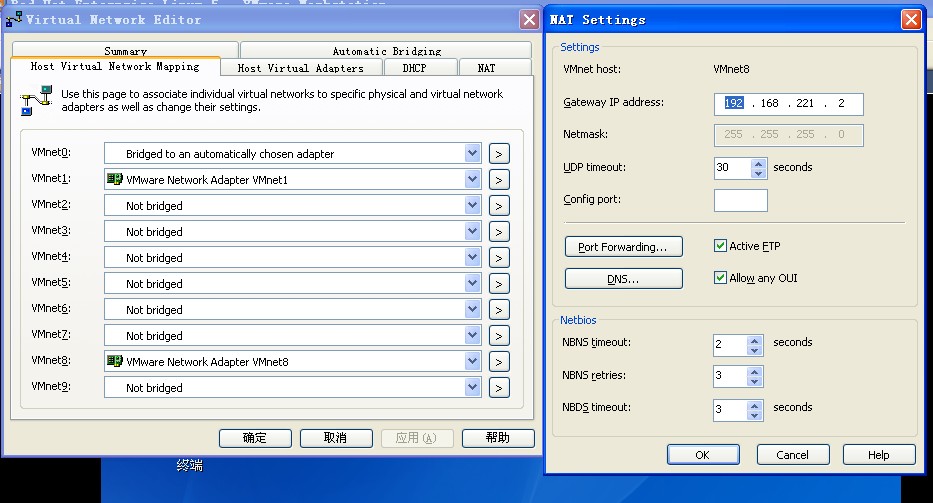This screenshot has height=503, width=933.
Task: Open the Port Forwarding settings
Action: pos(623,247)
